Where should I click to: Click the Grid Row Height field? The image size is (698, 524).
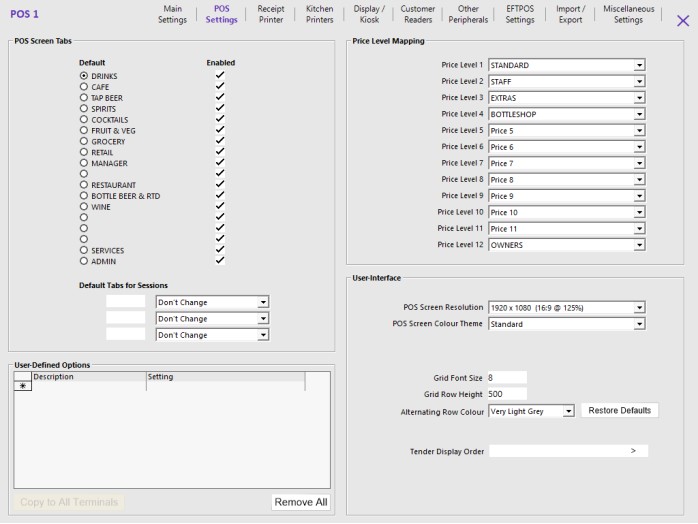coord(507,394)
